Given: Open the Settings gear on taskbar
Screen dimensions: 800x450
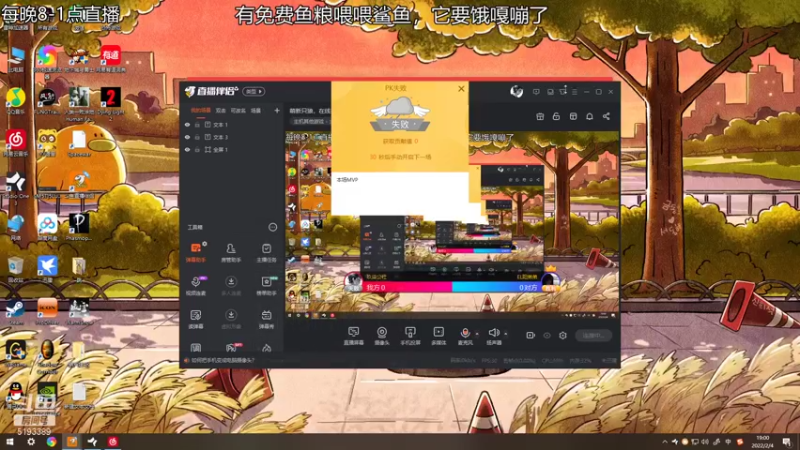Looking at the screenshot, I should point(31,441).
